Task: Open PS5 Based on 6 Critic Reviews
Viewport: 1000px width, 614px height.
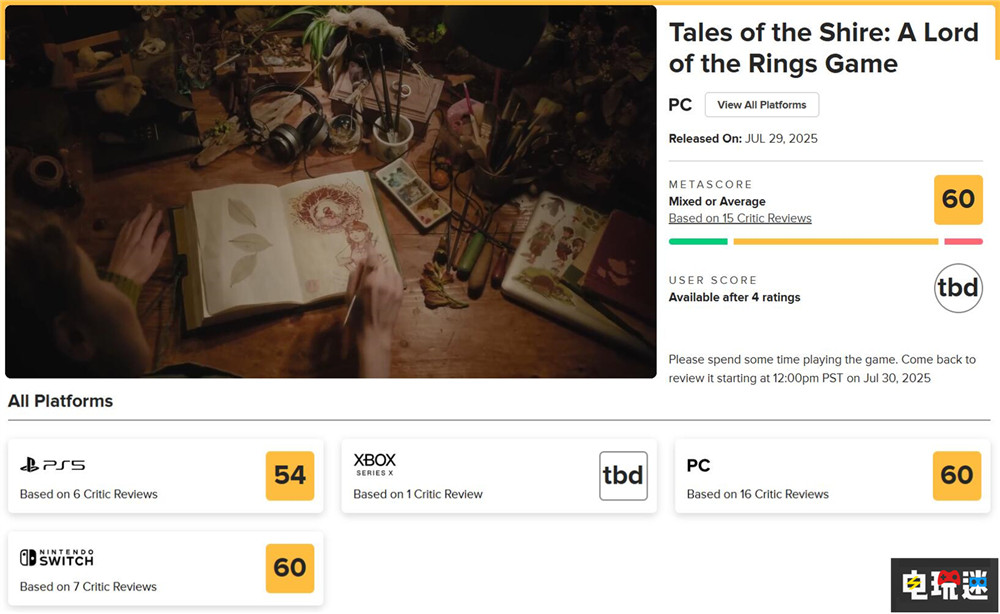Action: 89,494
